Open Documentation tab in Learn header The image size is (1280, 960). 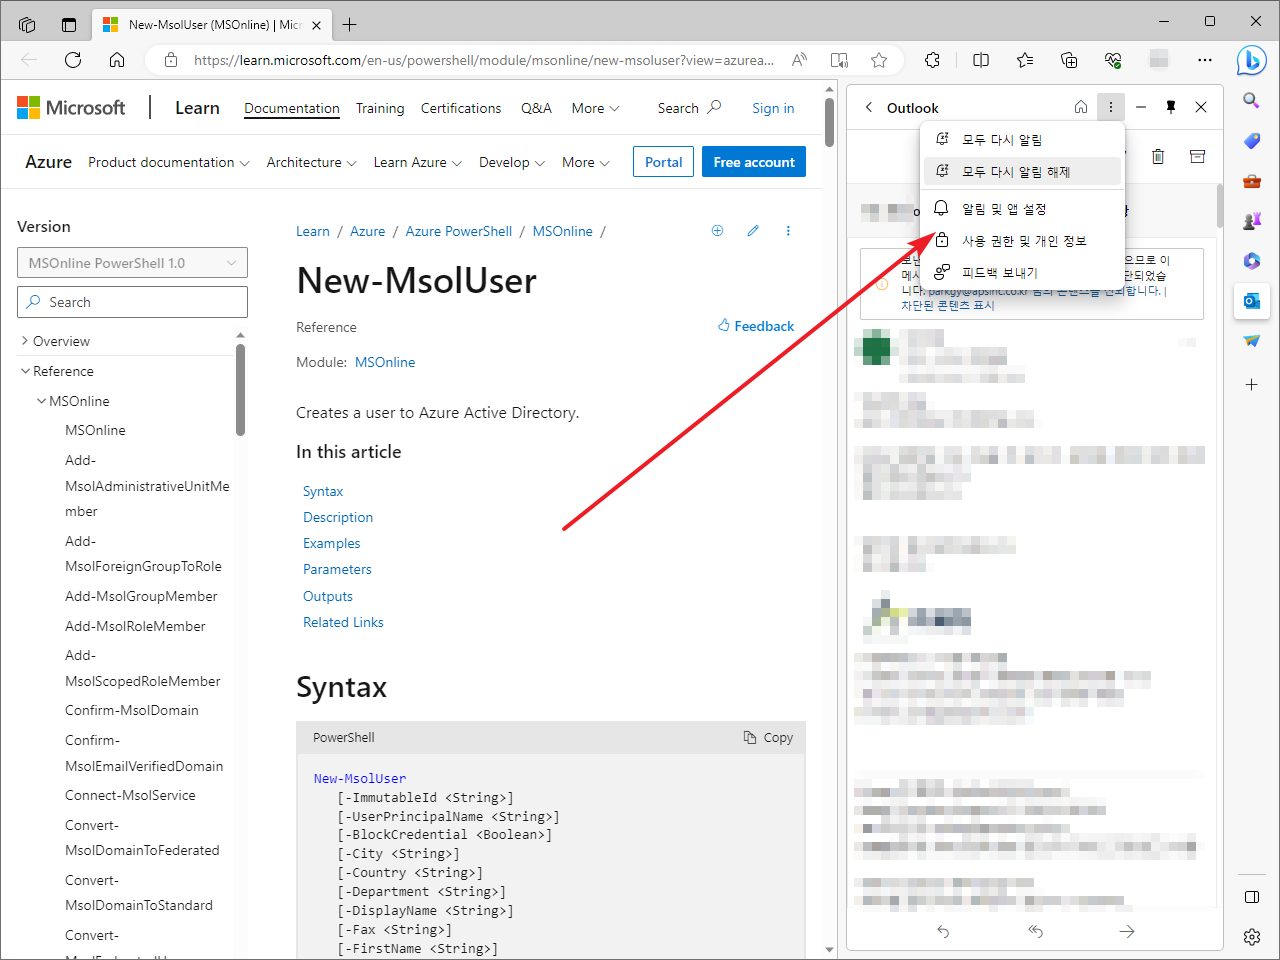tap(292, 108)
